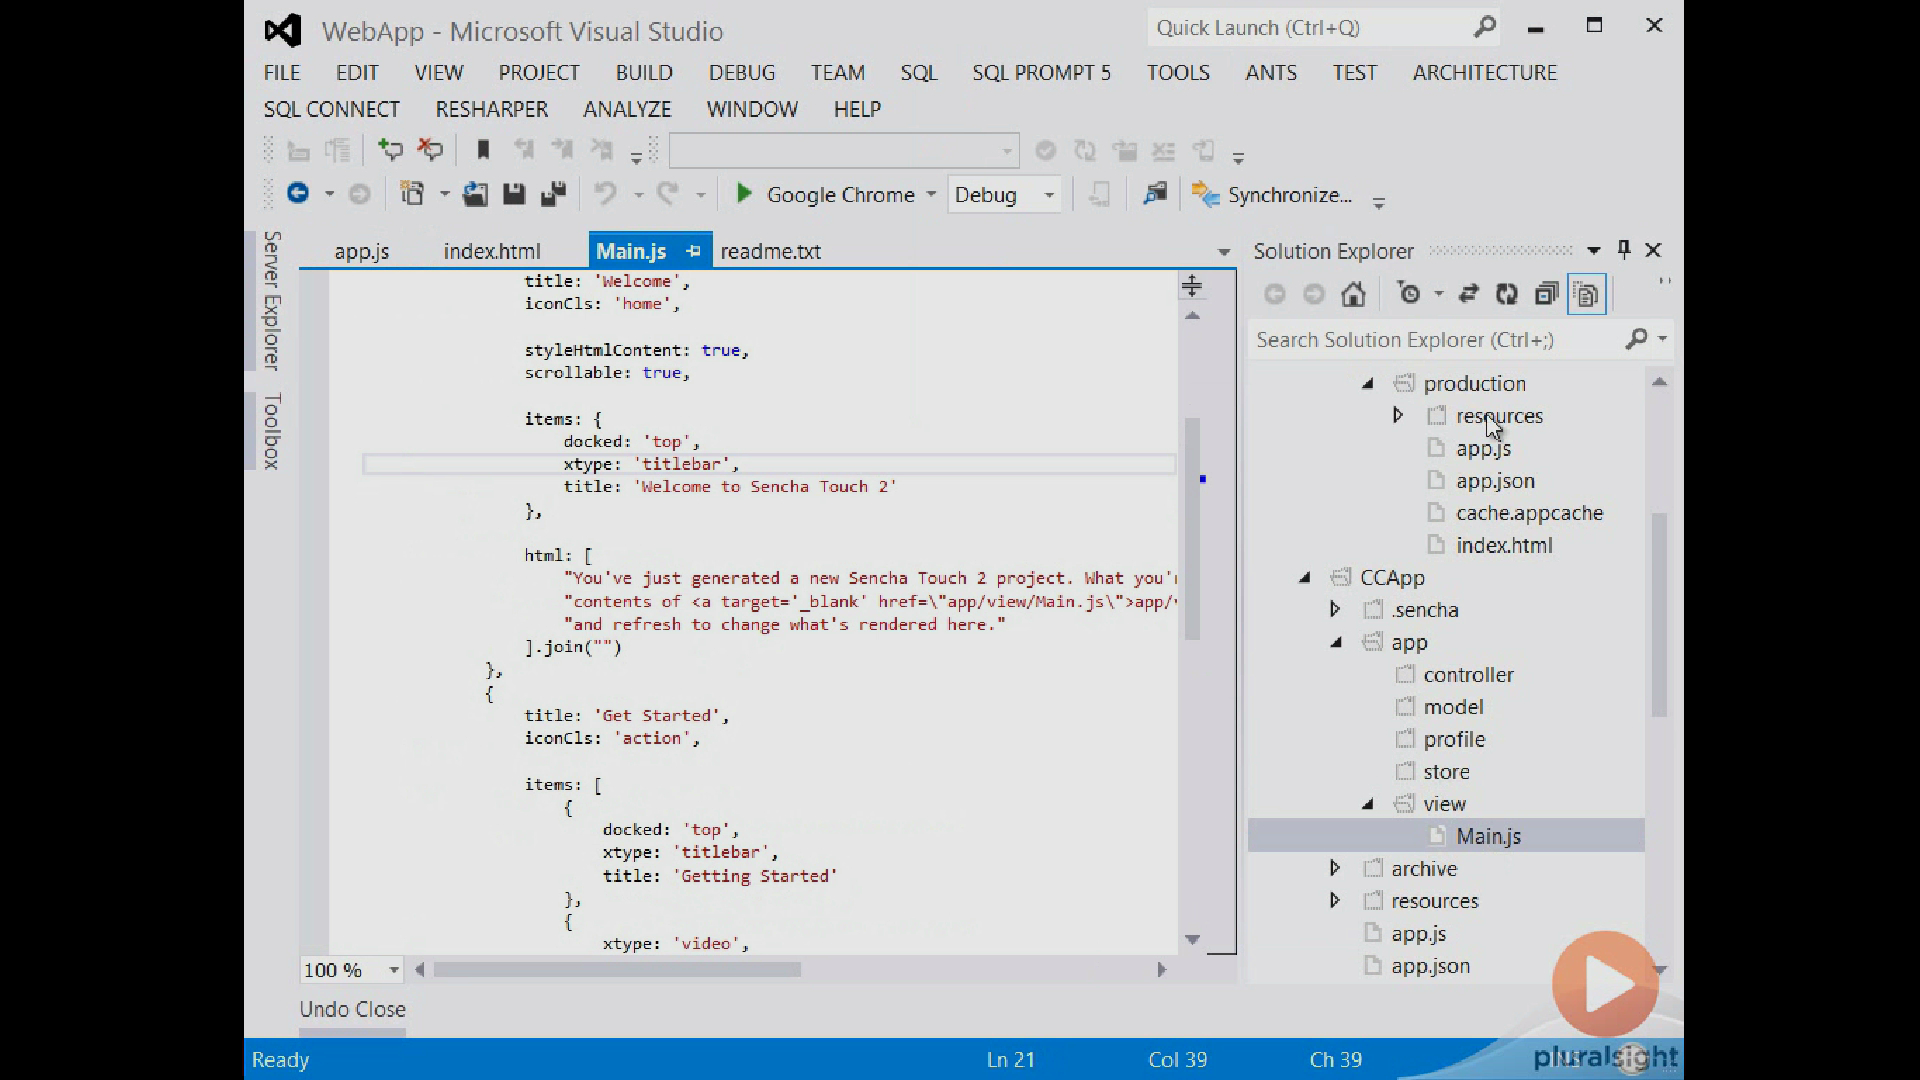The width and height of the screenshot is (1920, 1080).
Task: Click the editor horizontal scrollbar thumb
Action: click(x=617, y=970)
